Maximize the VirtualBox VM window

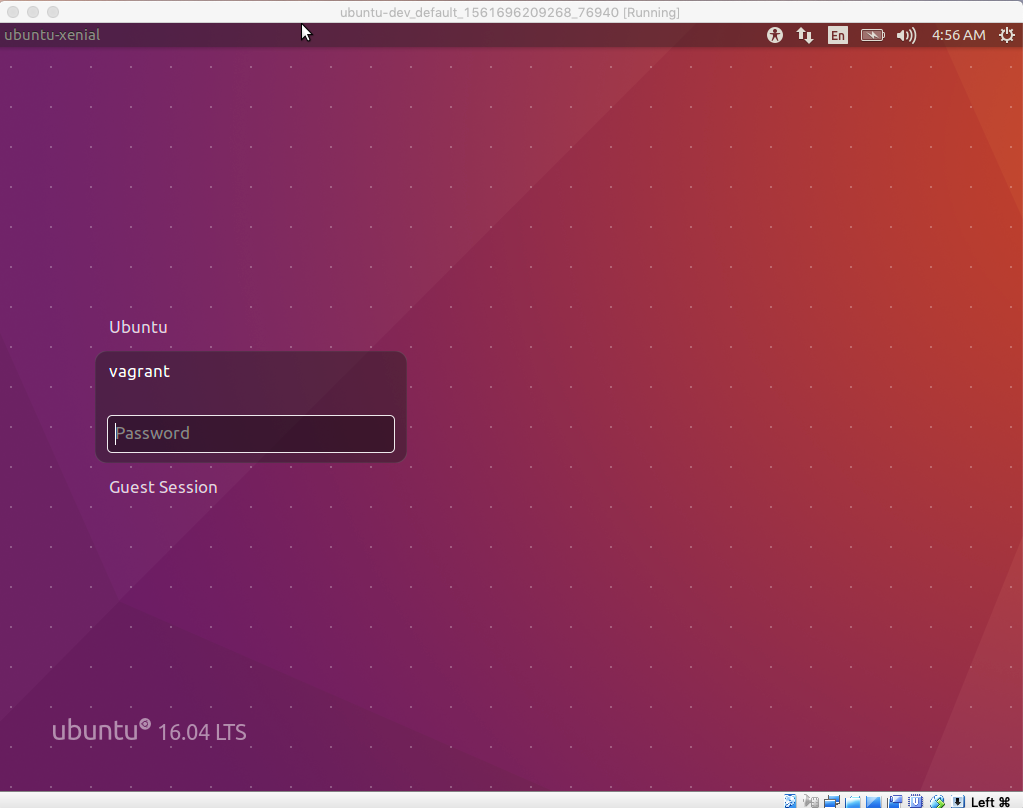pos(53,12)
